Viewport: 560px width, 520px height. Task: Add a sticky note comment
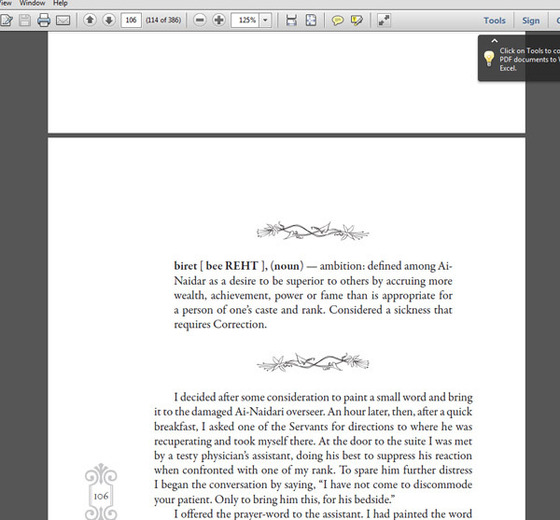click(x=338, y=20)
